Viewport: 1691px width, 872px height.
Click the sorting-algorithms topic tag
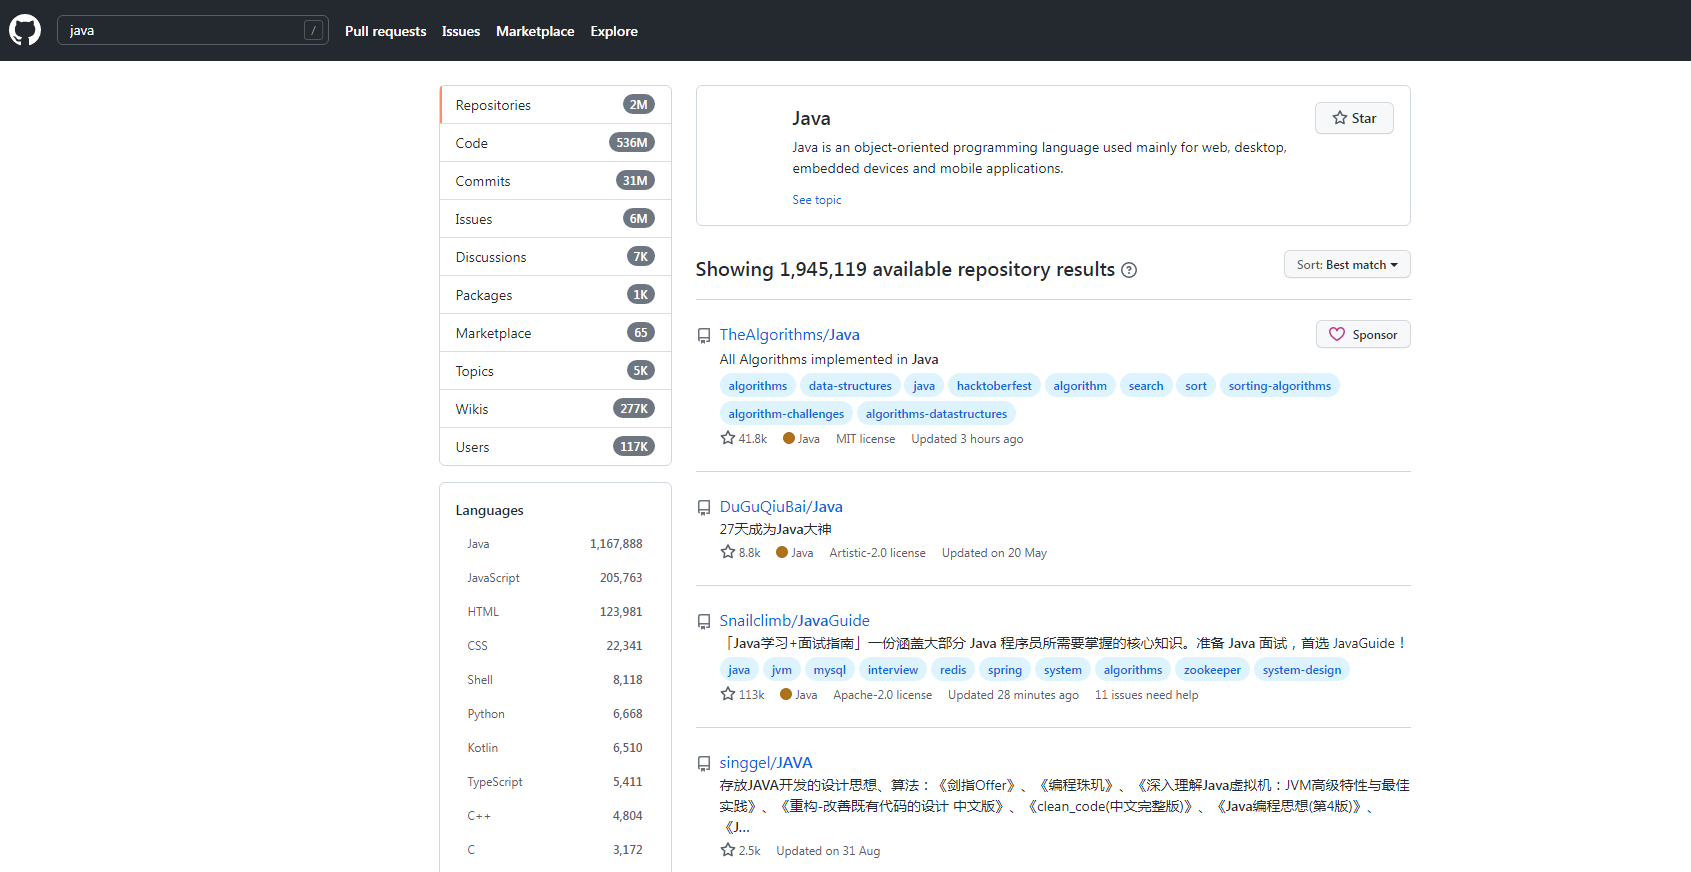click(x=1280, y=386)
